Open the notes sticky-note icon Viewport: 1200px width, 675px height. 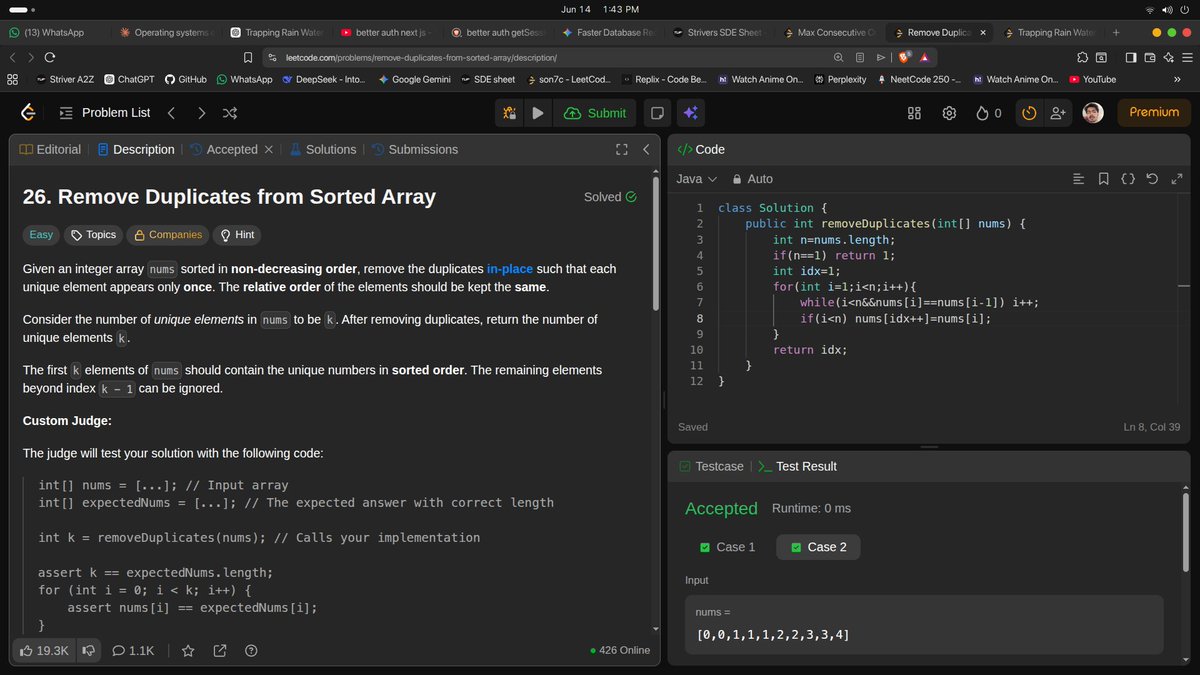point(656,113)
